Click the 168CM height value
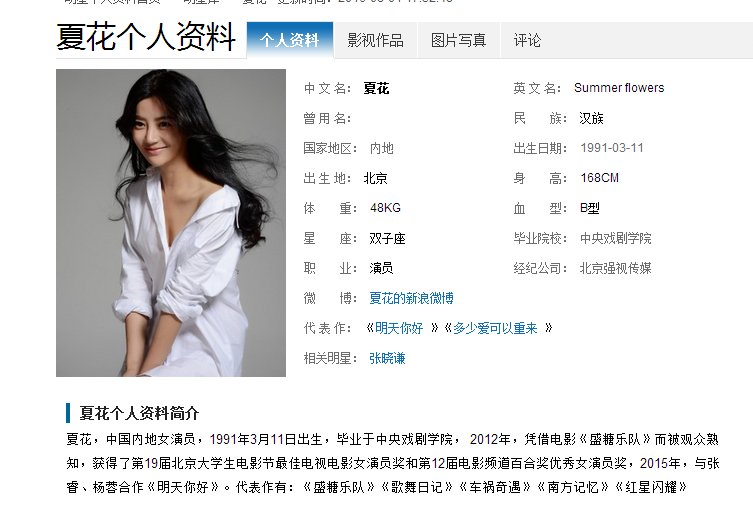 (599, 178)
